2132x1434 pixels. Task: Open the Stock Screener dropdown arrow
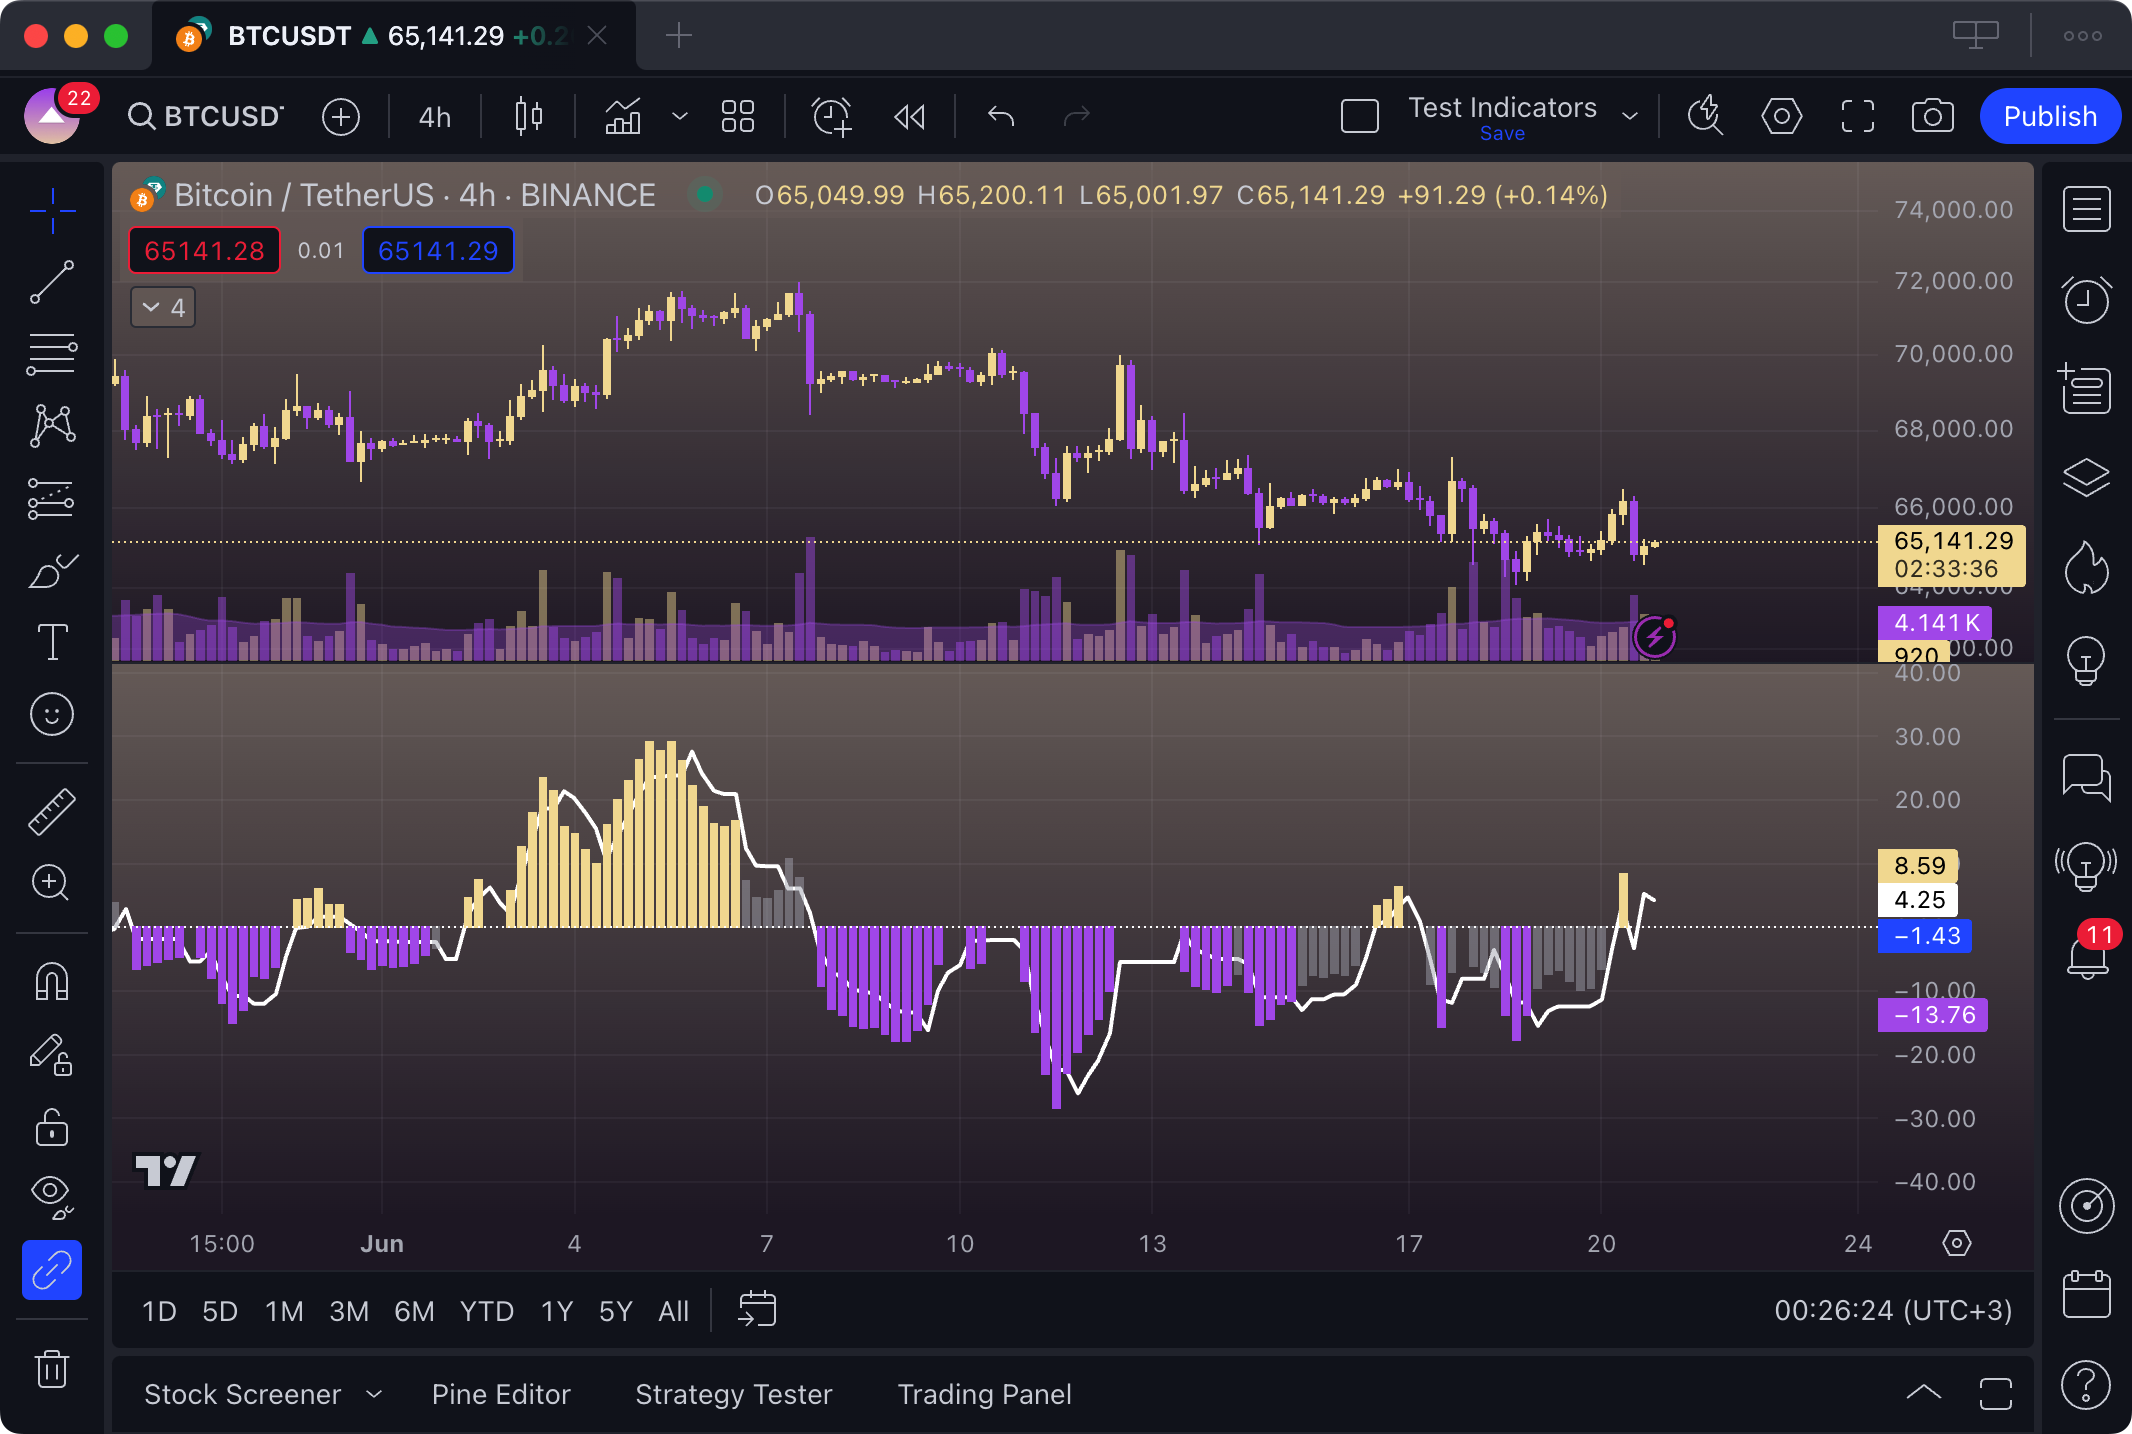coord(374,1394)
